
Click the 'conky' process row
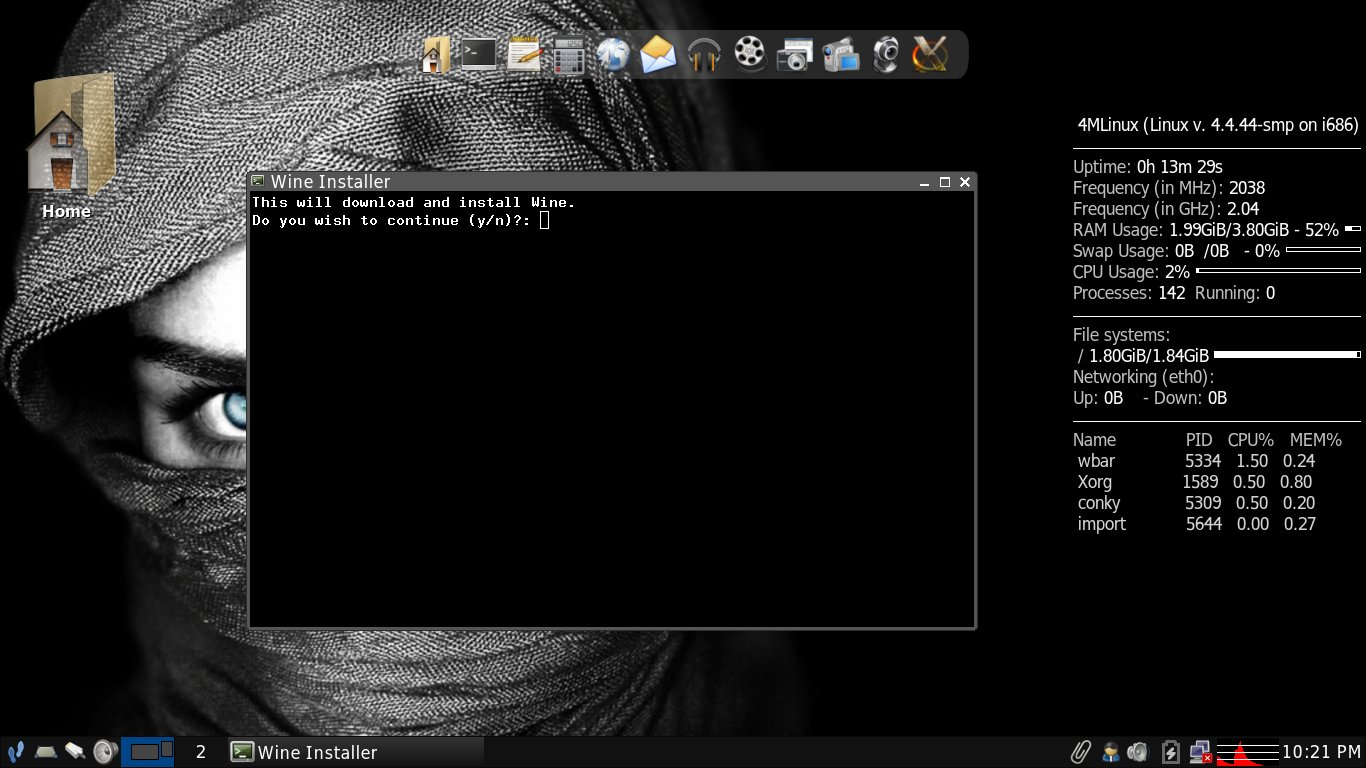click(x=1196, y=503)
